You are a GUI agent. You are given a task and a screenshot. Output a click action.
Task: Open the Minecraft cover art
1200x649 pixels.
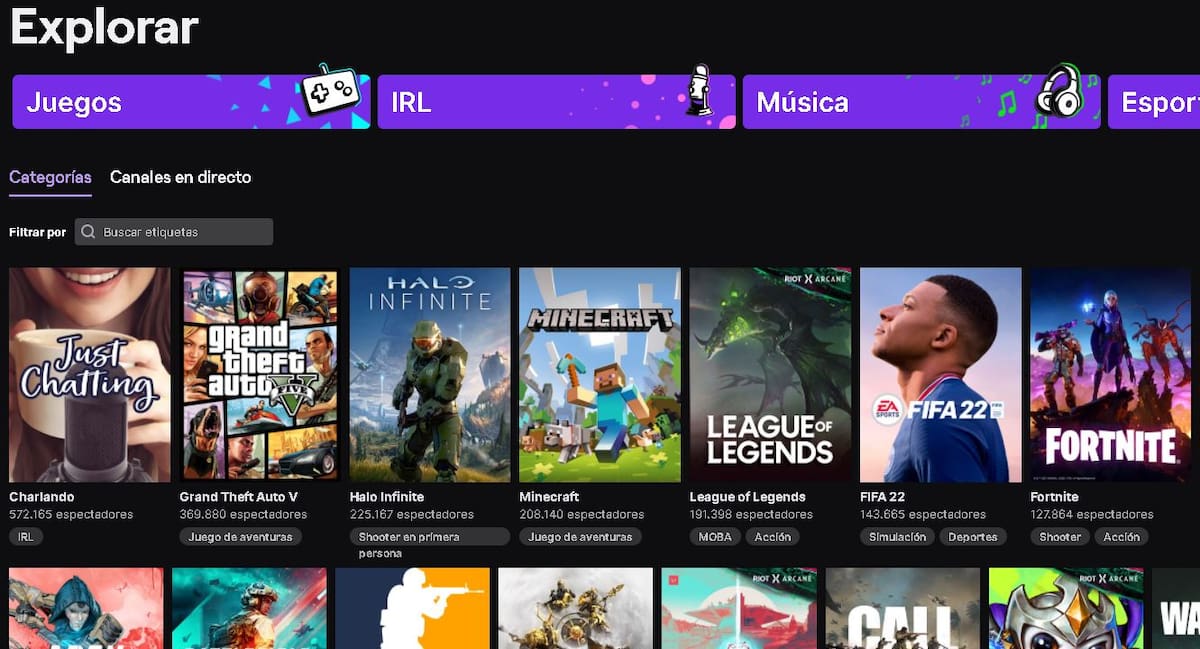(x=600, y=375)
